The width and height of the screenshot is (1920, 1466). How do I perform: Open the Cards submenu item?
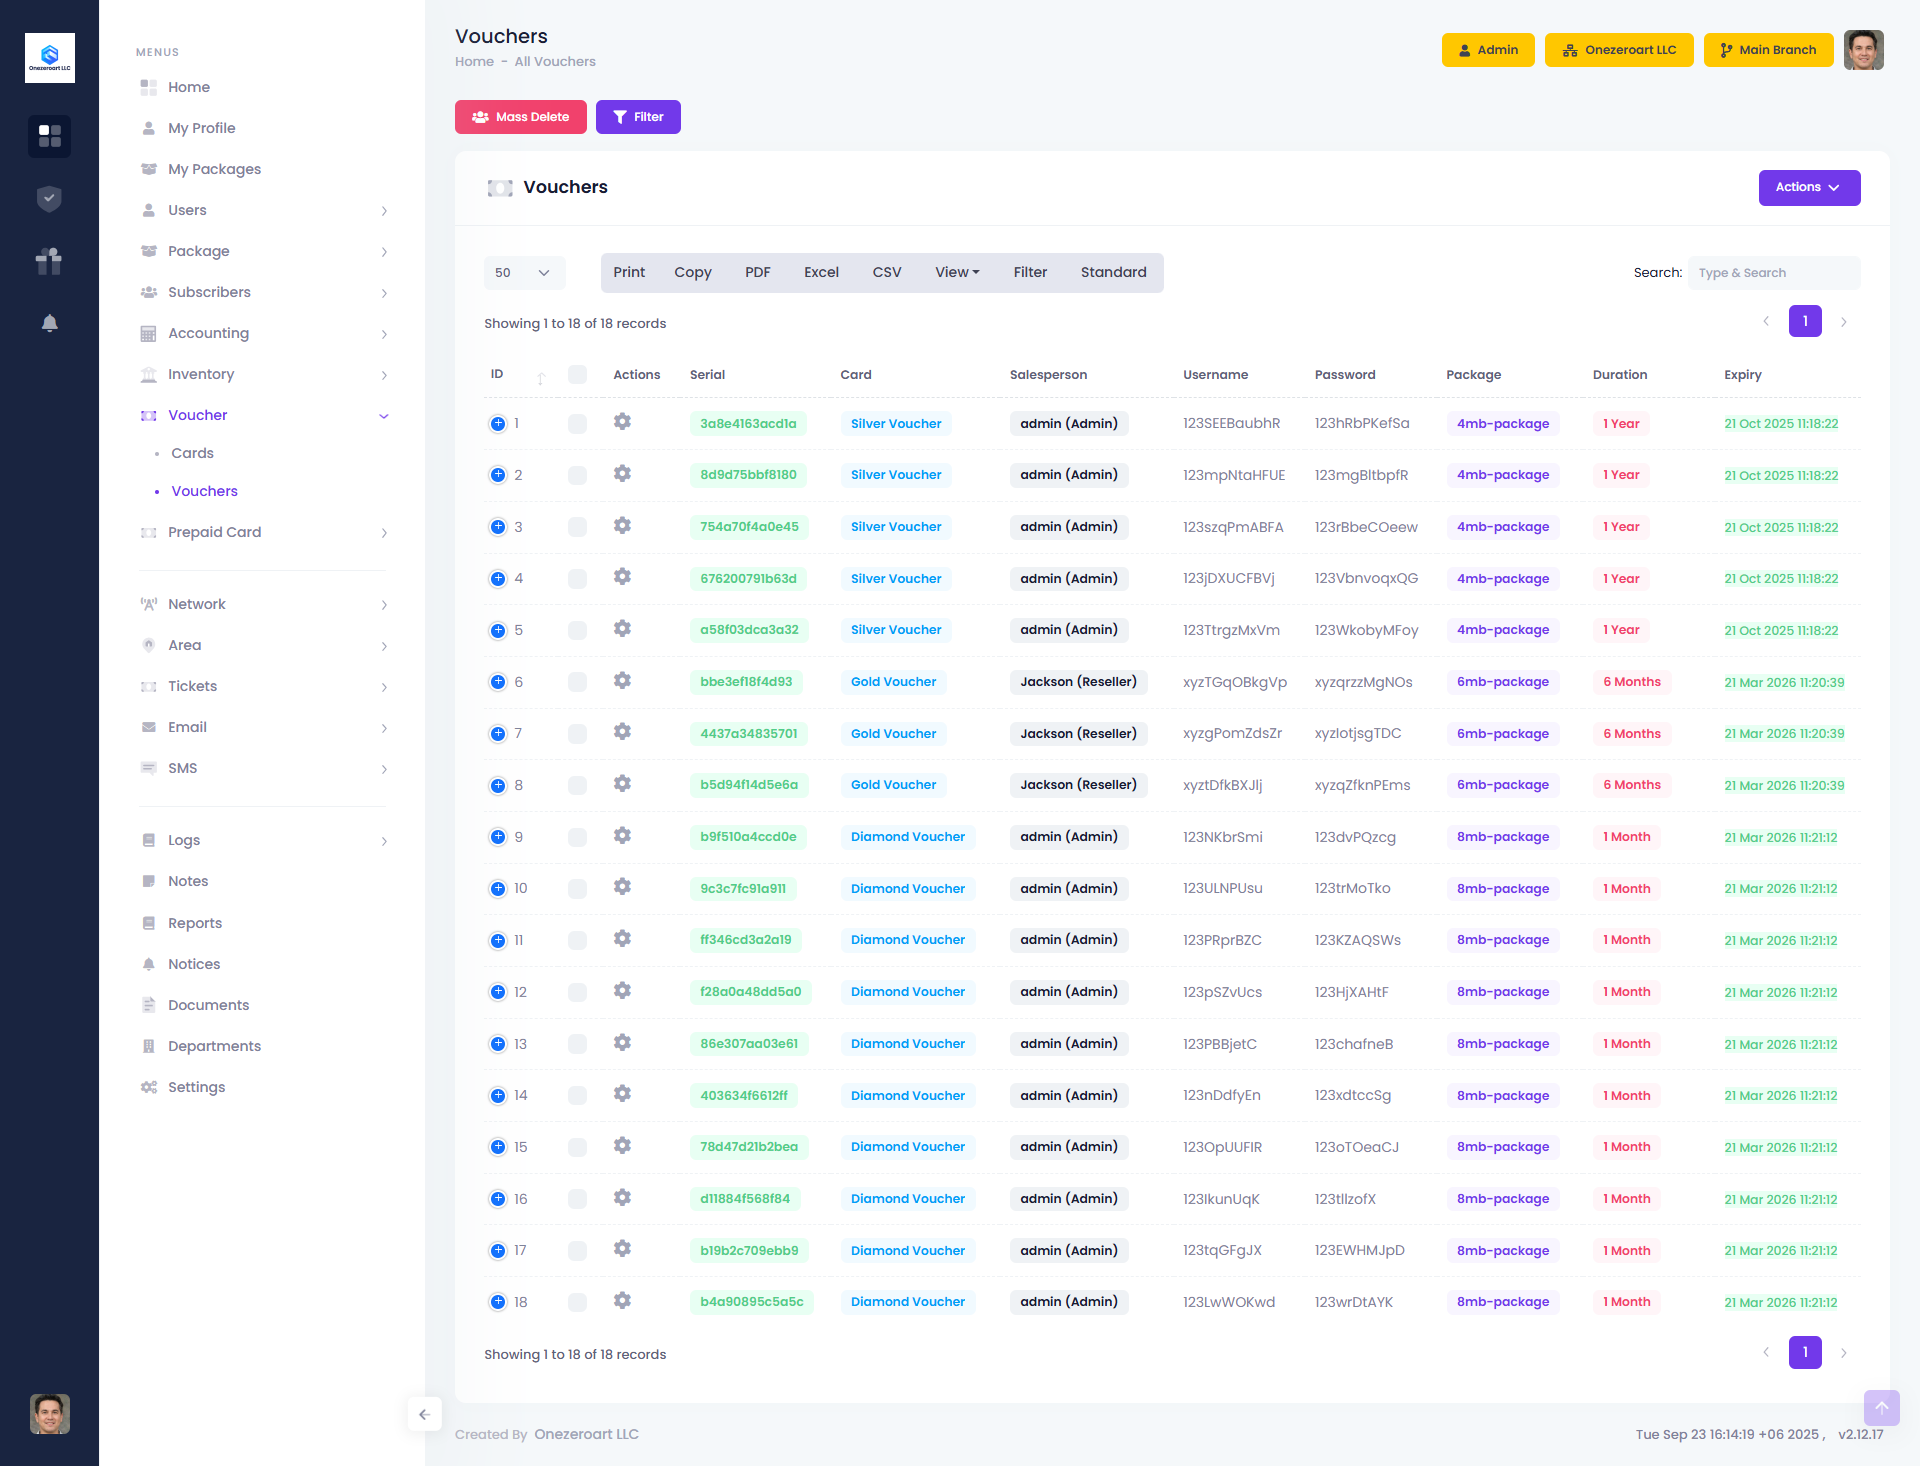point(192,453)
